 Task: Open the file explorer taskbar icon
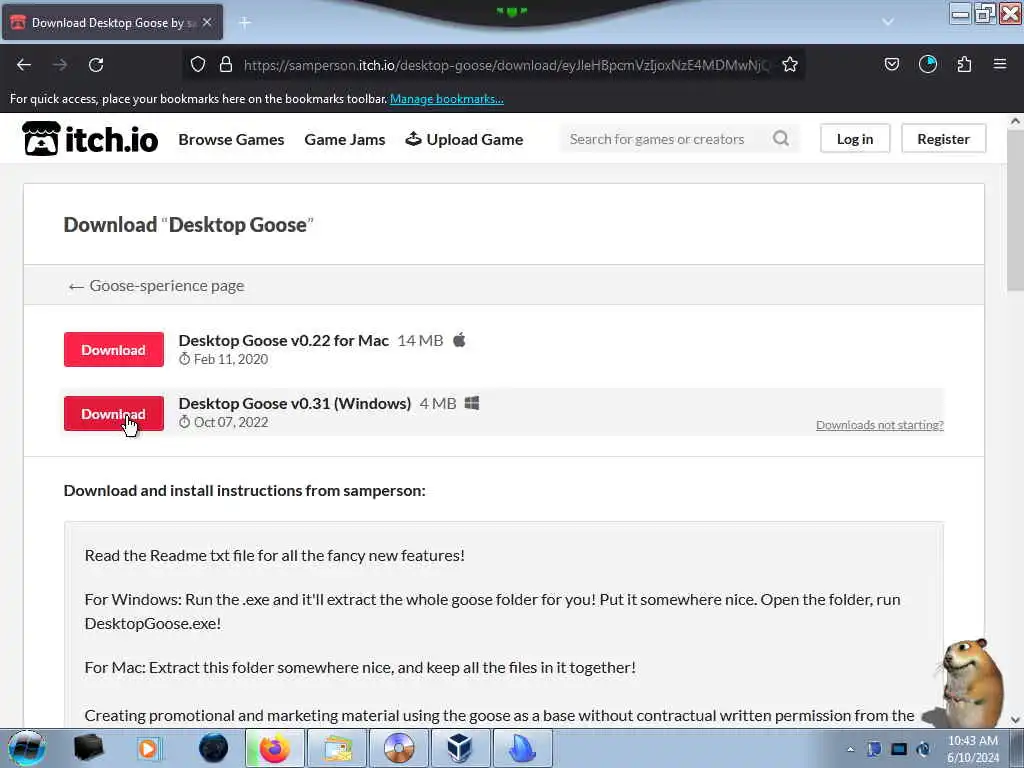pos(337,748)
